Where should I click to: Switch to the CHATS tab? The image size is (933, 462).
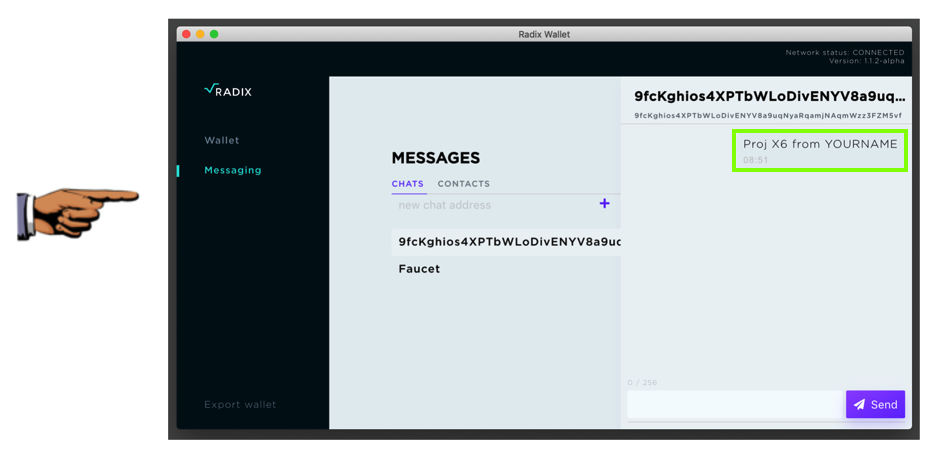coord(408,184)
